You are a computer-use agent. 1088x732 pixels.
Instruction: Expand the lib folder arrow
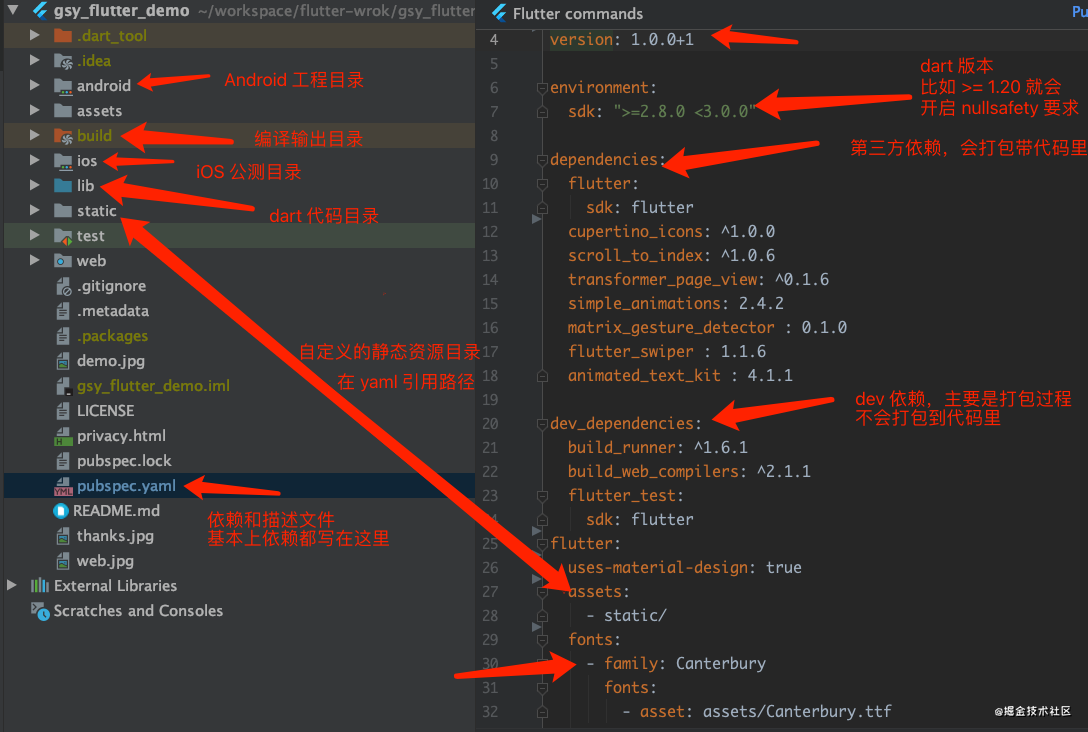tap(35, 185)
